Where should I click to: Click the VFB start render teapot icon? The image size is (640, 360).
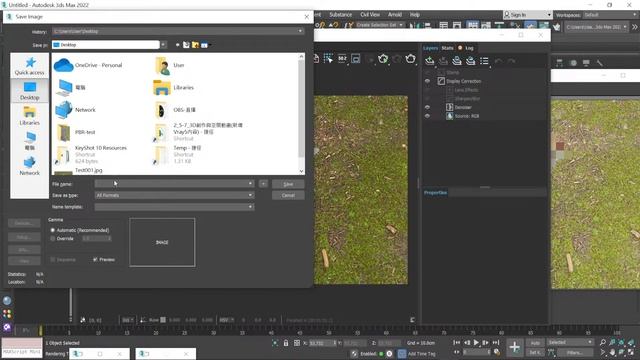(x=410, y=59)
